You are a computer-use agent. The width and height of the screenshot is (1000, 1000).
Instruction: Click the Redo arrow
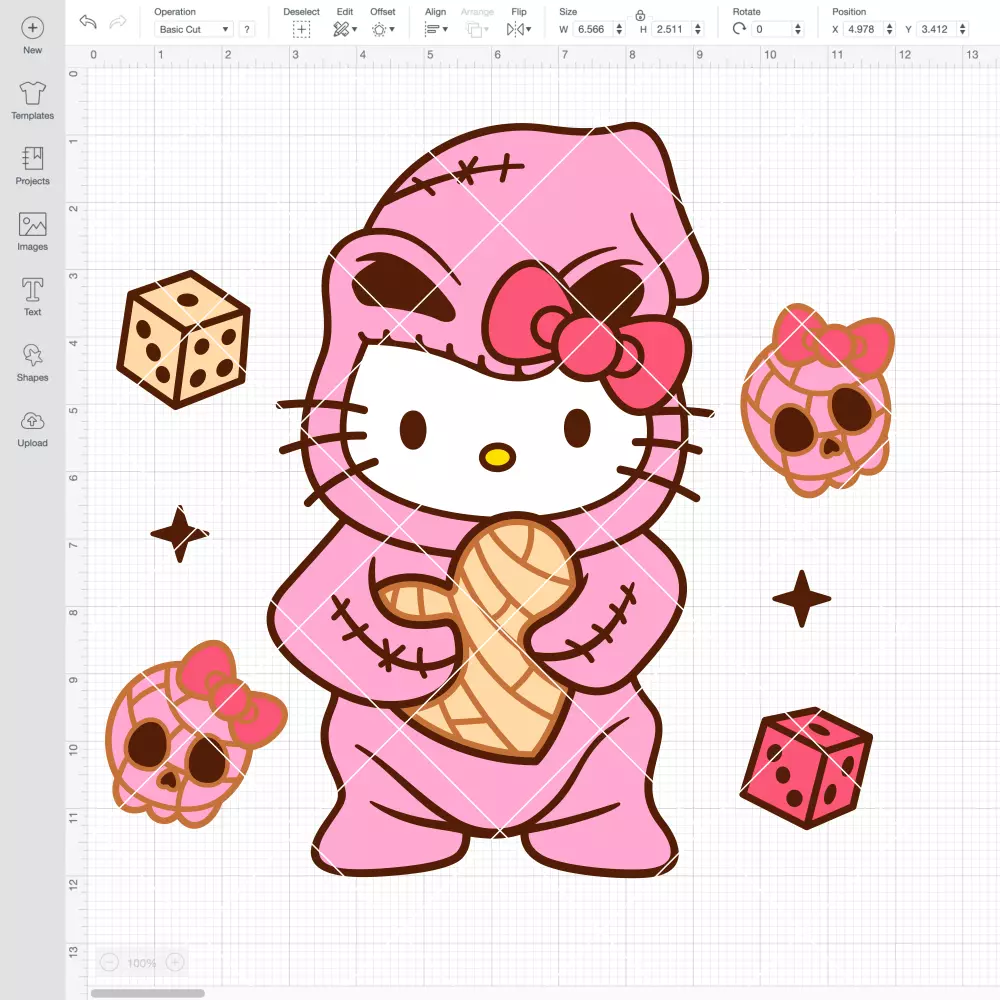point(117,22)
